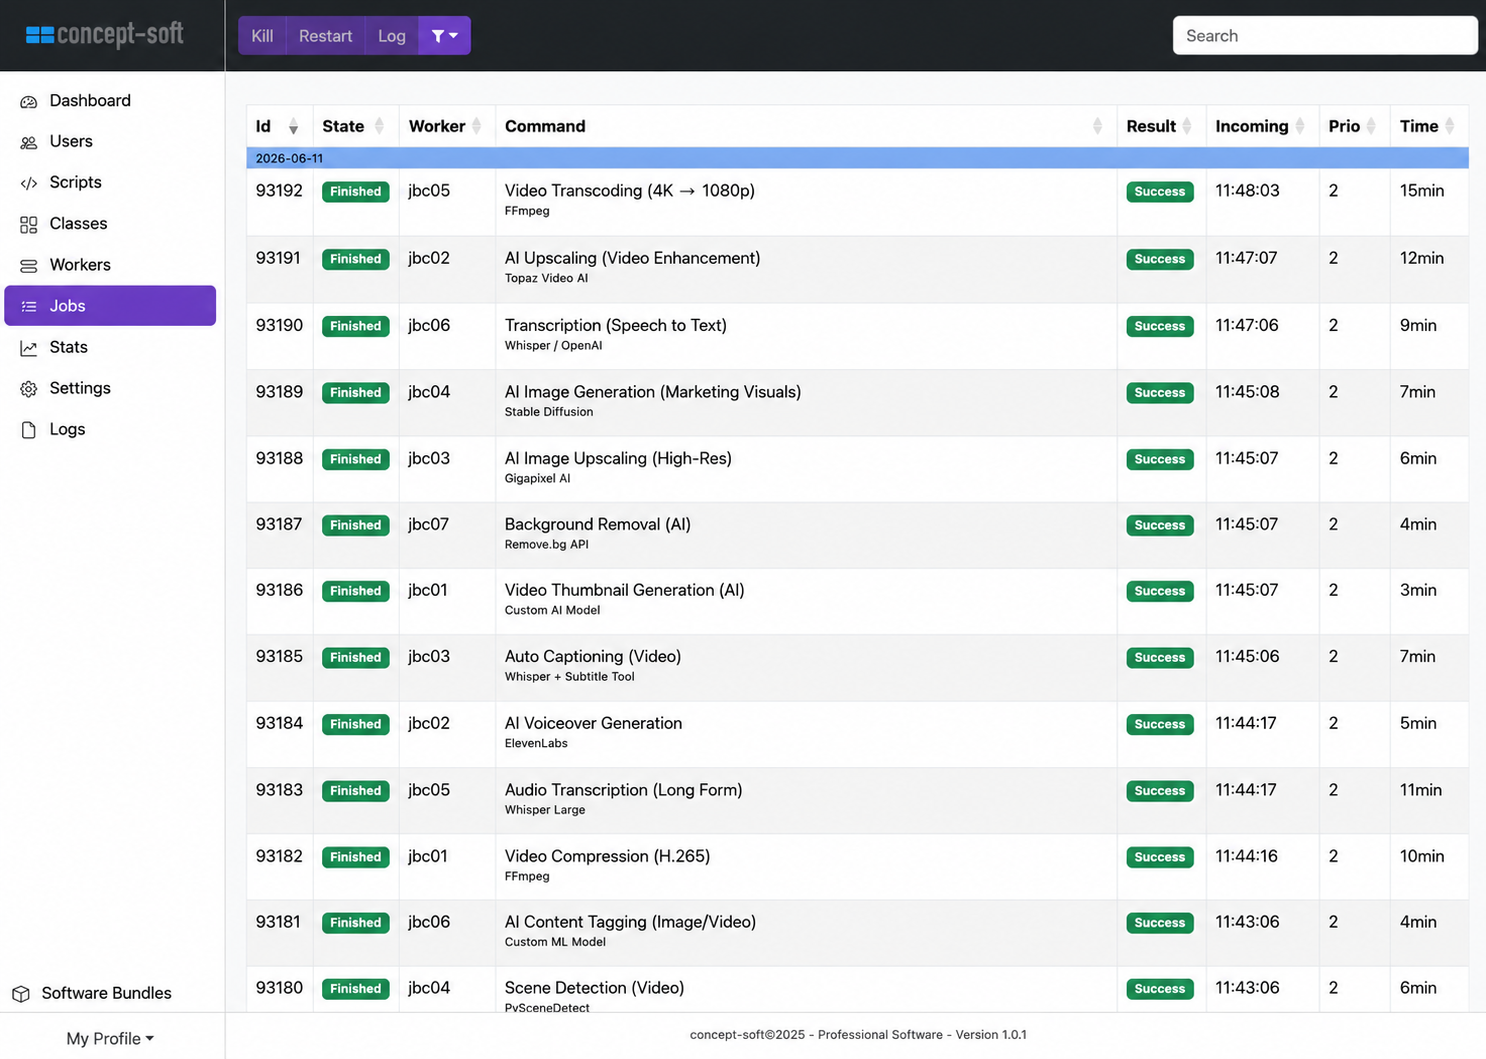This screenshot has width=1486, height=1059.
Task: Click the Settings gear icon
Action: click(29, 388)
